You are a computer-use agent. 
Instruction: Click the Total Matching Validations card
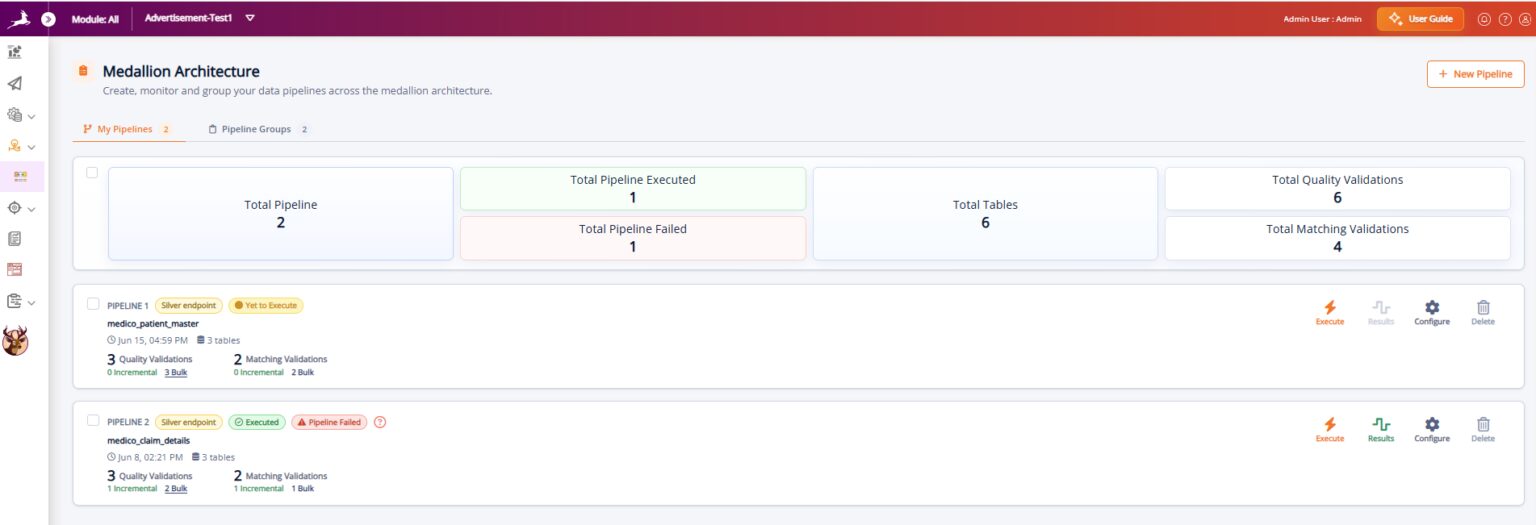tap(1338, 238)
